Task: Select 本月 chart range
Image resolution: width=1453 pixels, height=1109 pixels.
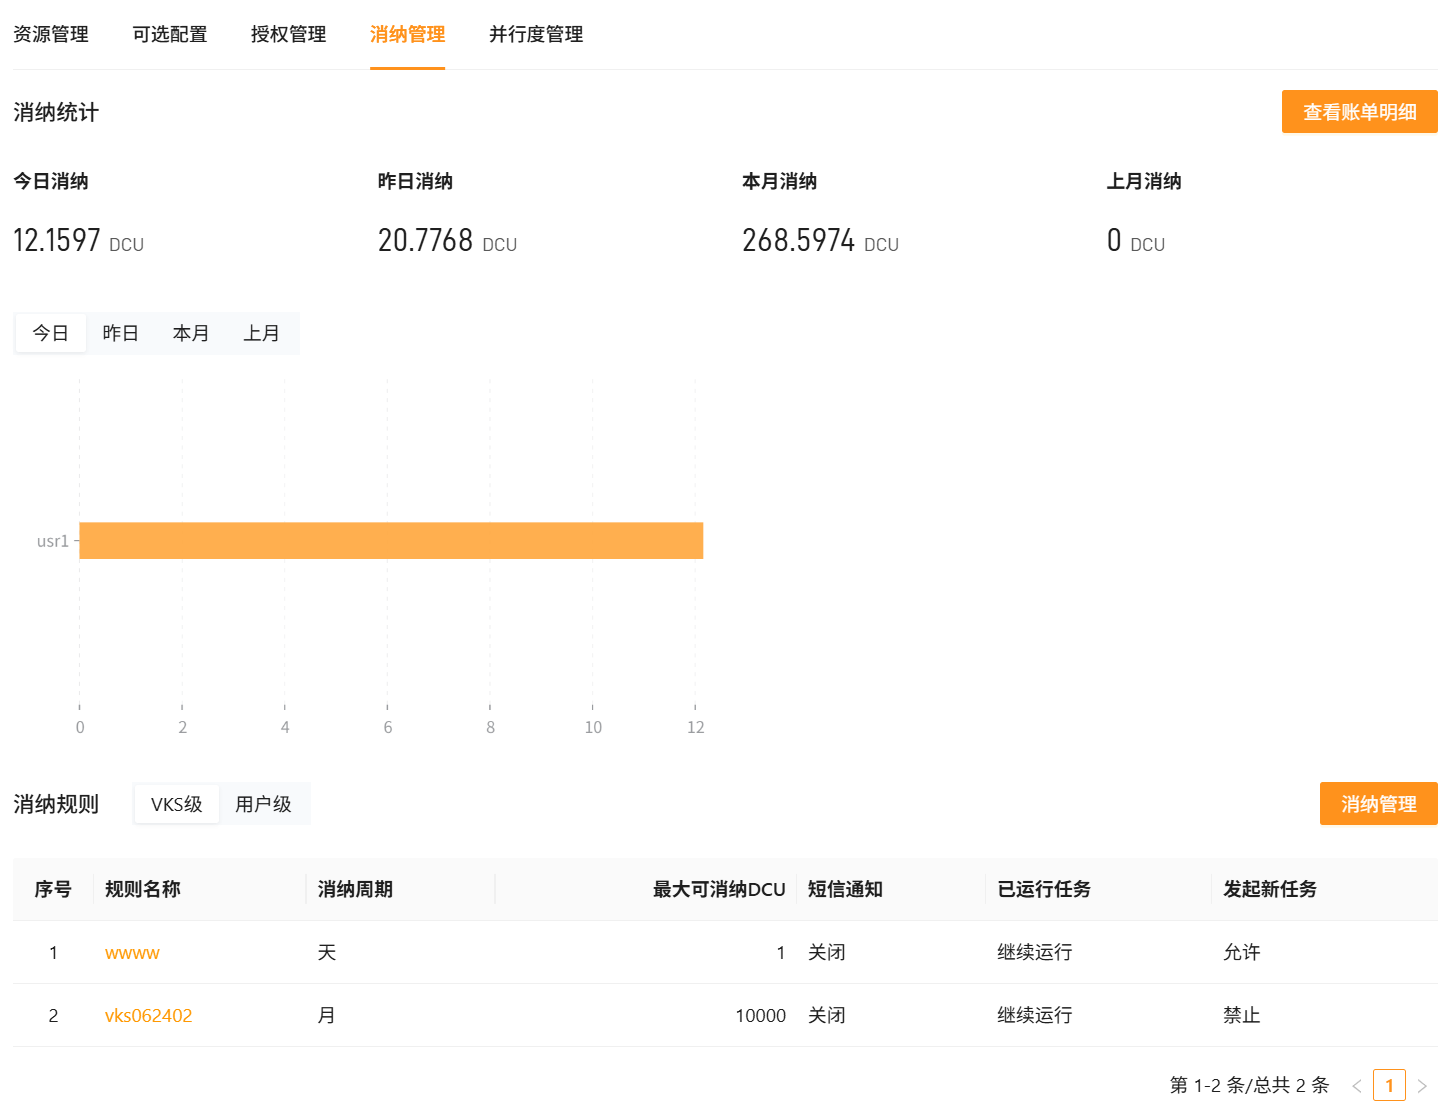Action: tap(191, 333)
